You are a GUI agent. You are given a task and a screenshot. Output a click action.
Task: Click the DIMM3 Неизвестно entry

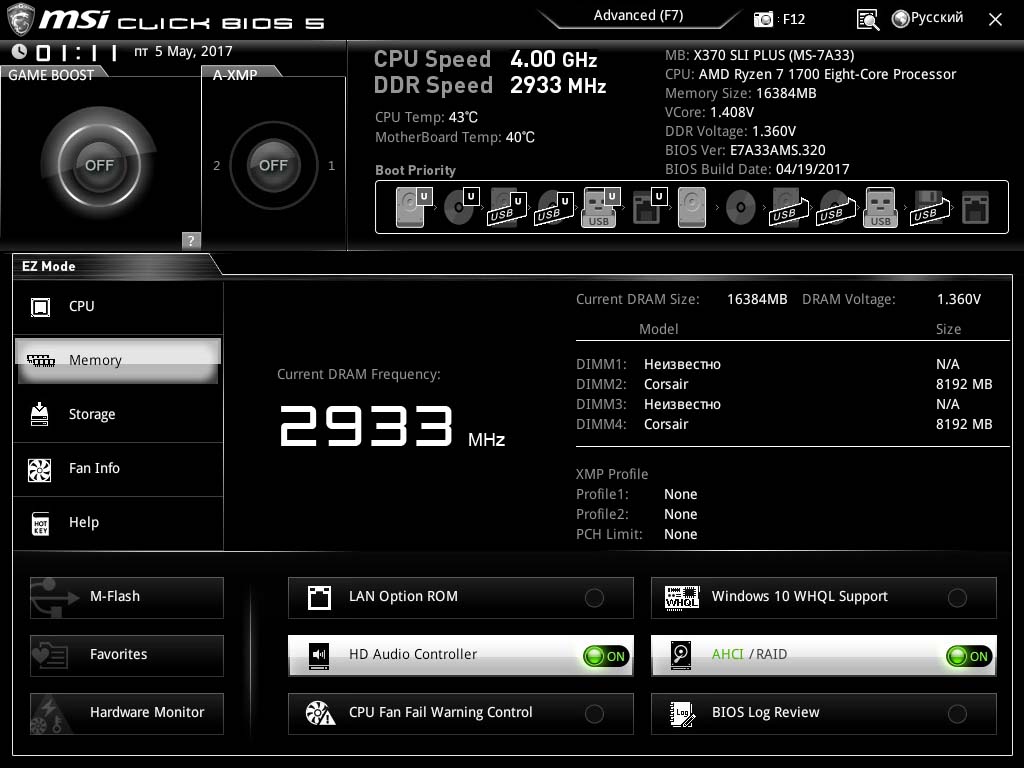point(682,404)
